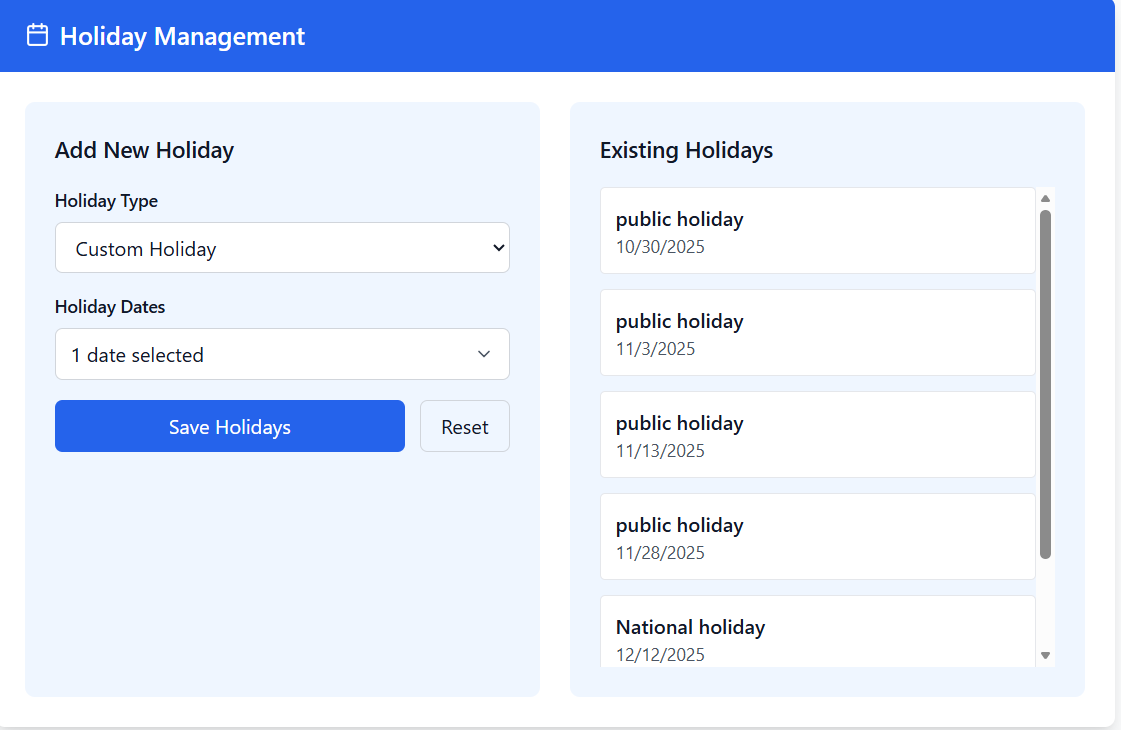The image size is (1121, 730).
Task: Click the Holiday Management title text
Action: (x=182, y=36)
